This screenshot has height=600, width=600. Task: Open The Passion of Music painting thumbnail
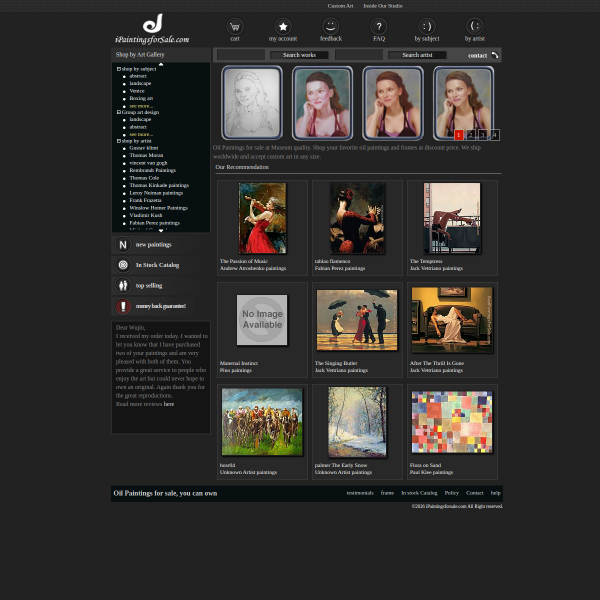[x=262, y=218]
